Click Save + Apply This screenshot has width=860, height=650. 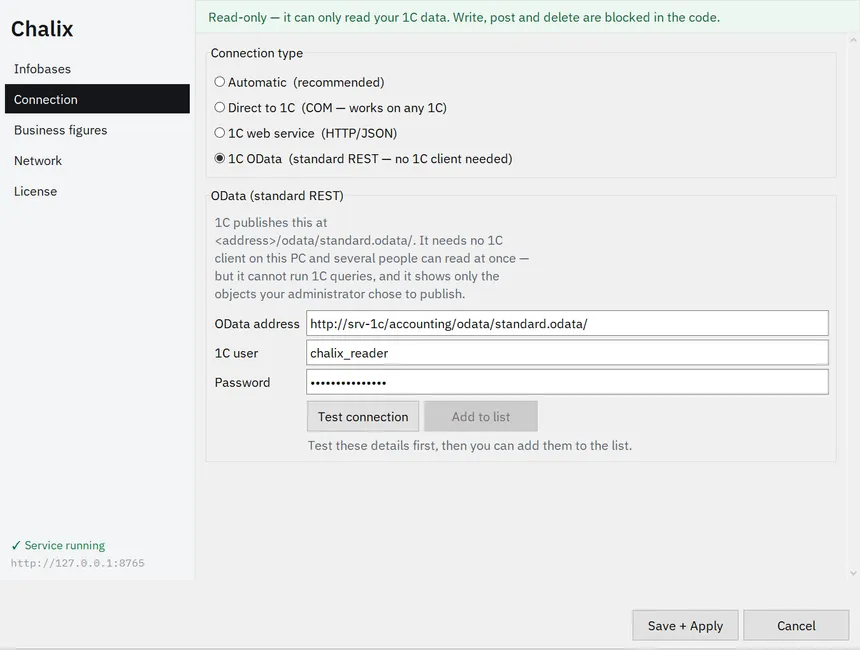pyautogui.click(x=685, y=626)
